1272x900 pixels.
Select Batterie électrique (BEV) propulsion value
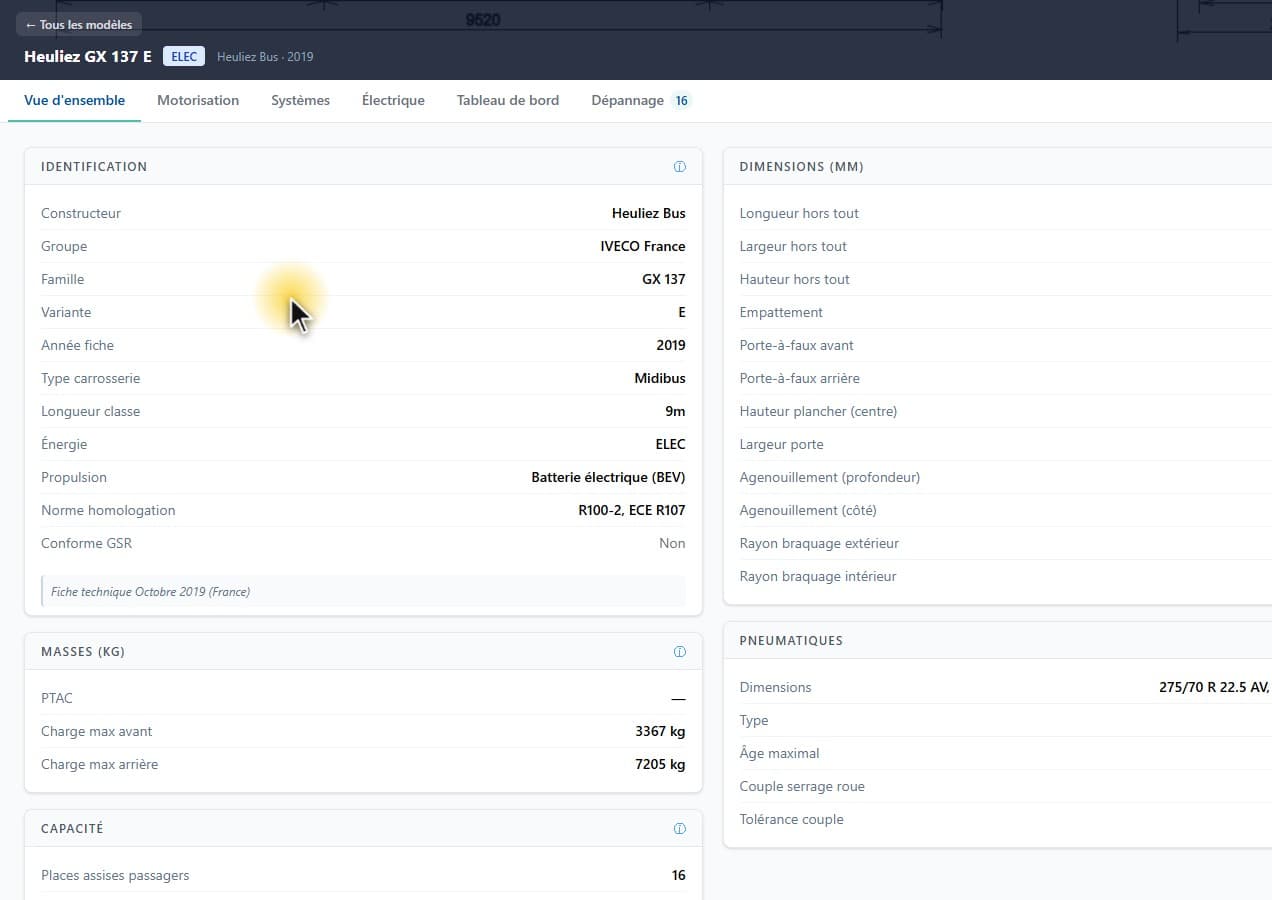point(608,477)
